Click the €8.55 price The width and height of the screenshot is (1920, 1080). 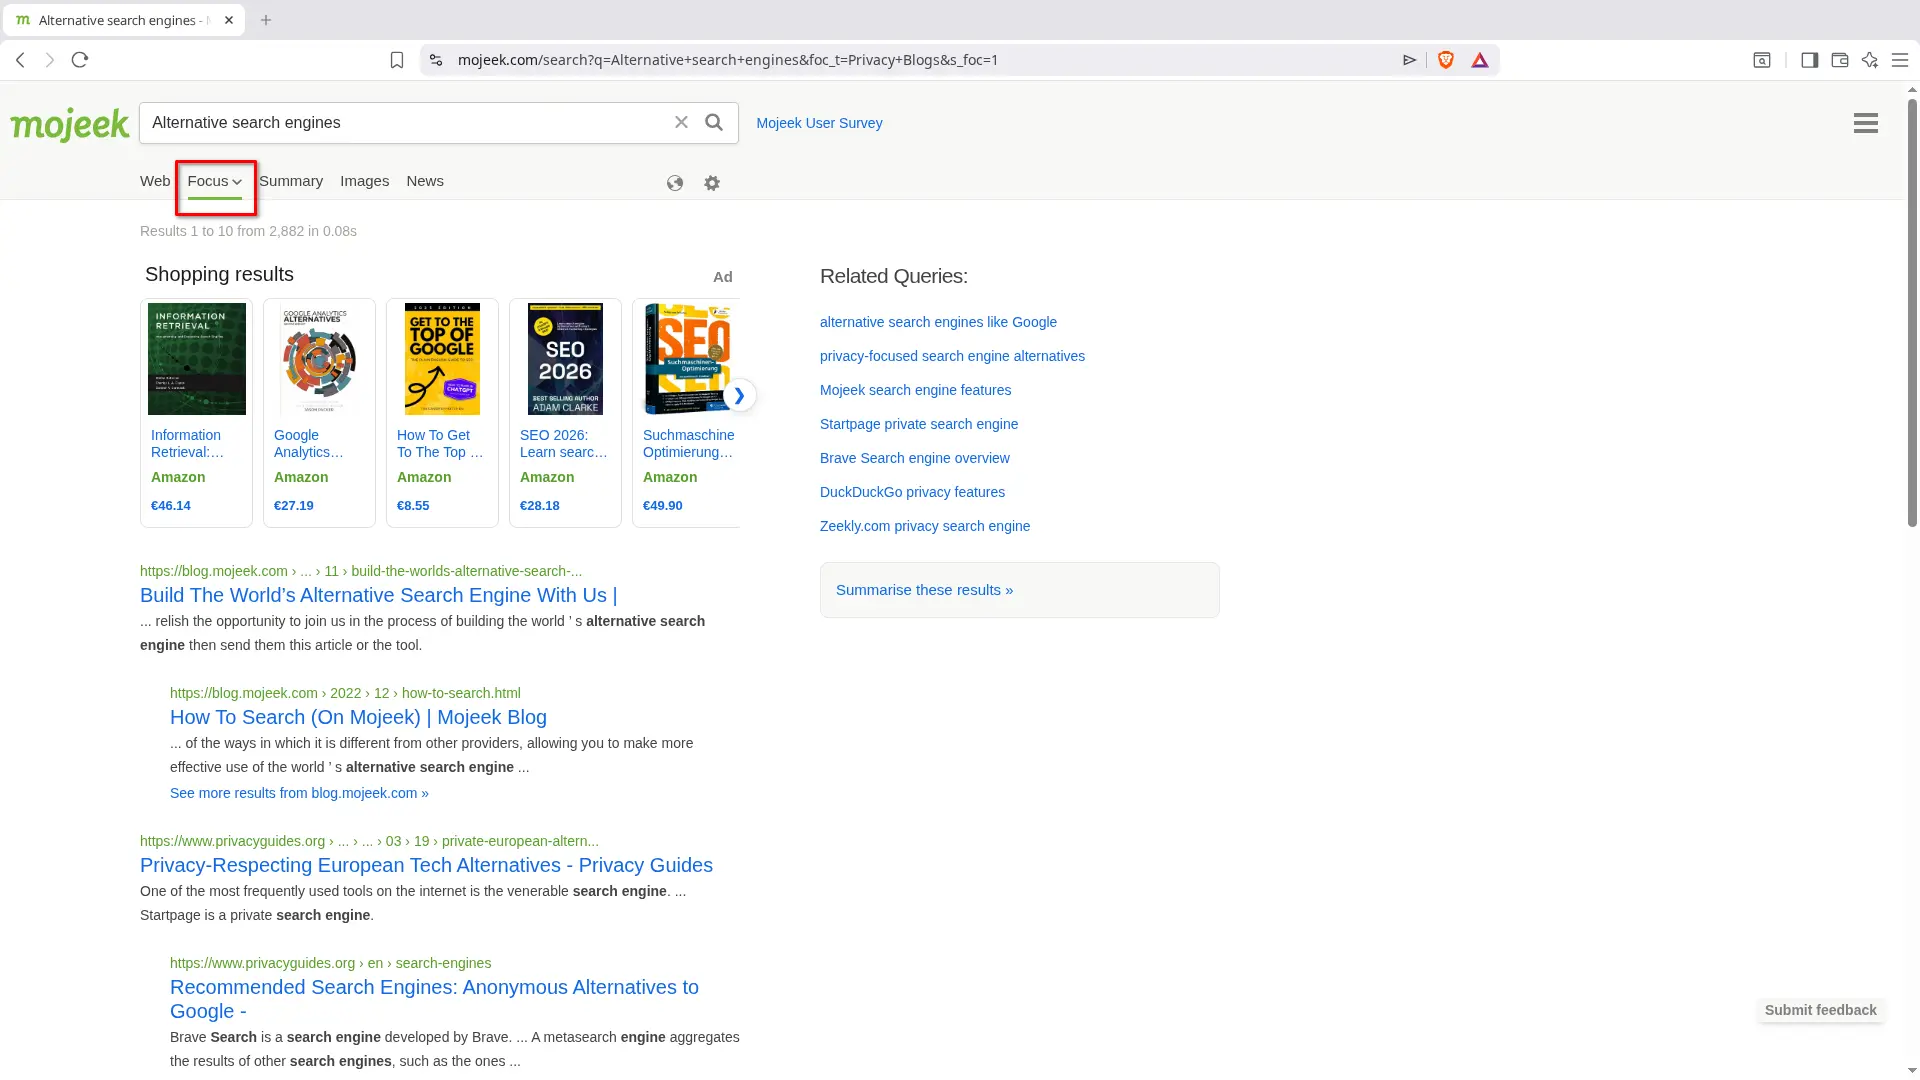pos(413,505)
